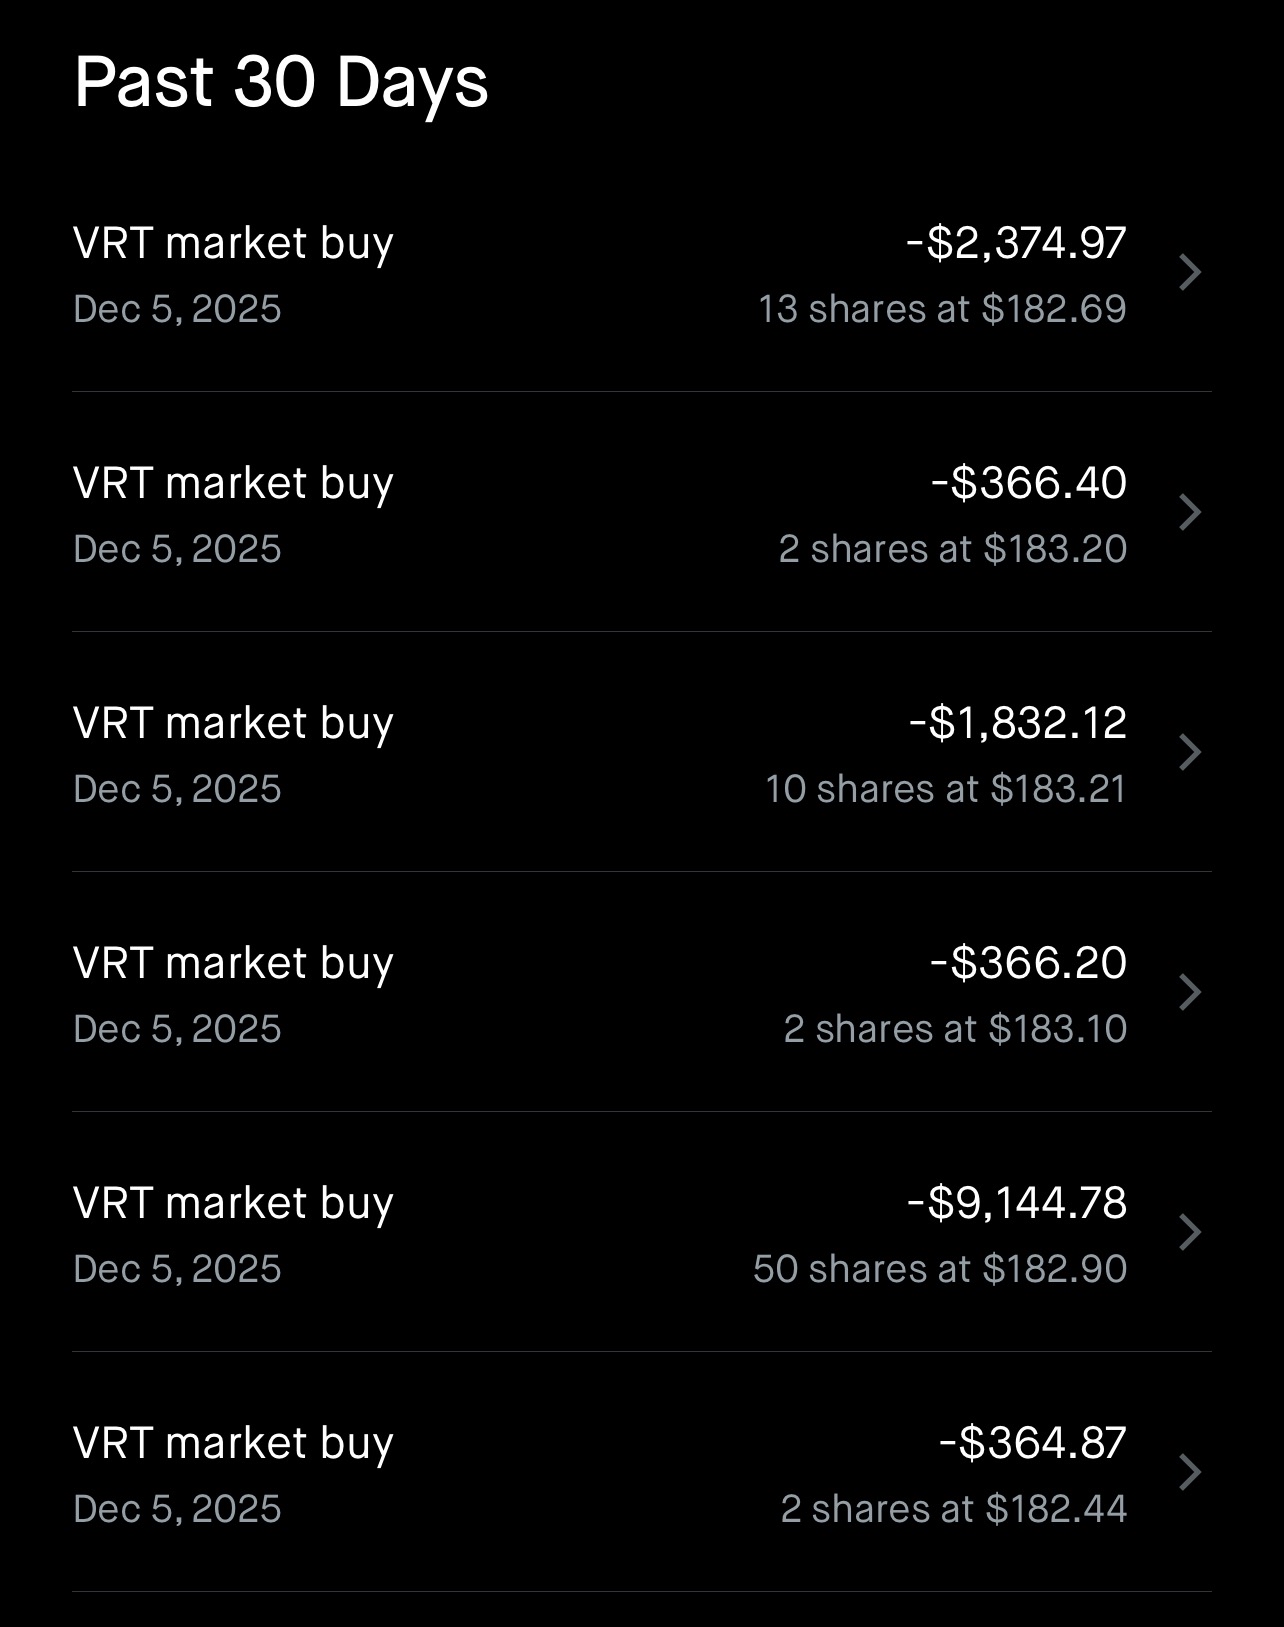Click '2 shares at $182.44' detail text

point(954,1509)
